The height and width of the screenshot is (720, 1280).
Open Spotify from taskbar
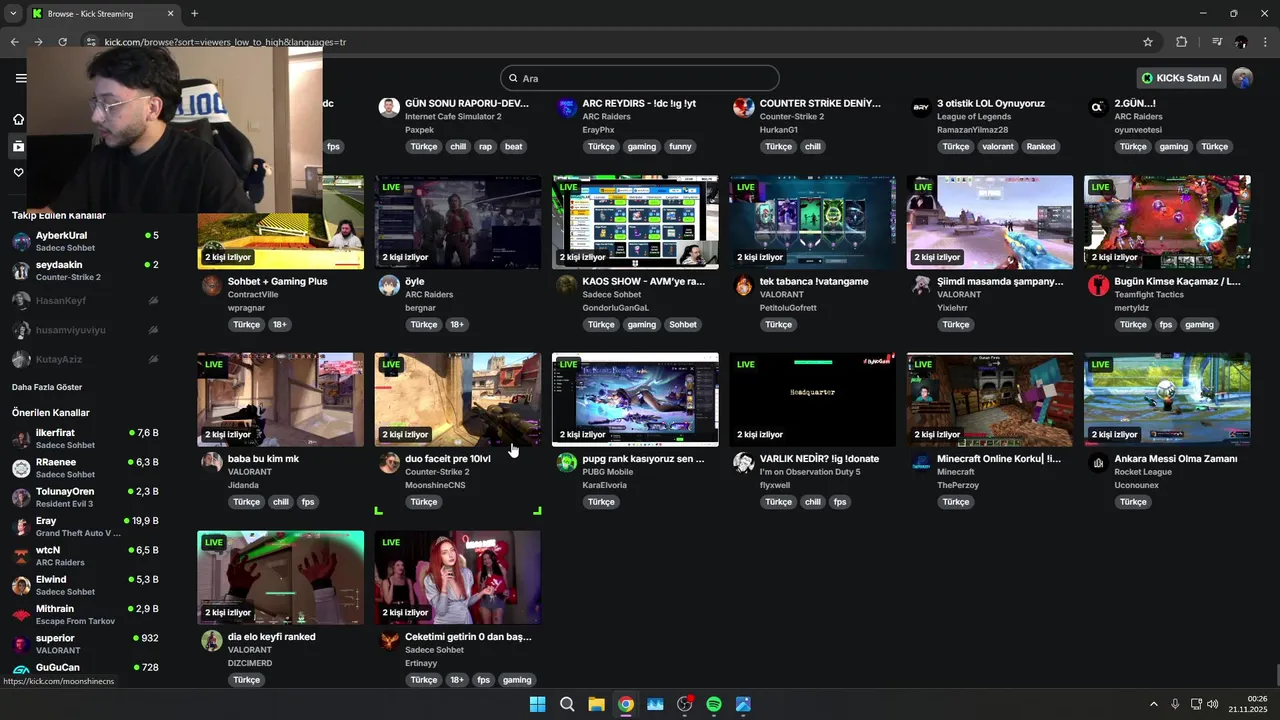click(x=714, y=704)
